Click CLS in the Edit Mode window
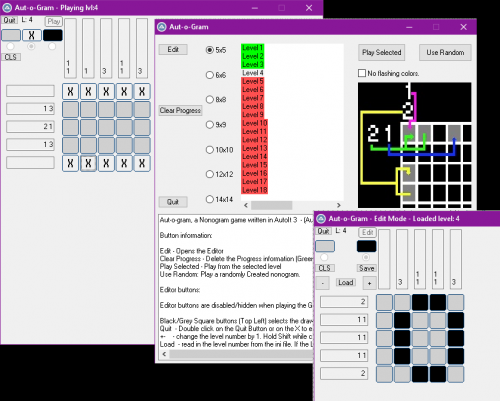This screenshot has width=500, height=401. (x=325, y=268)
